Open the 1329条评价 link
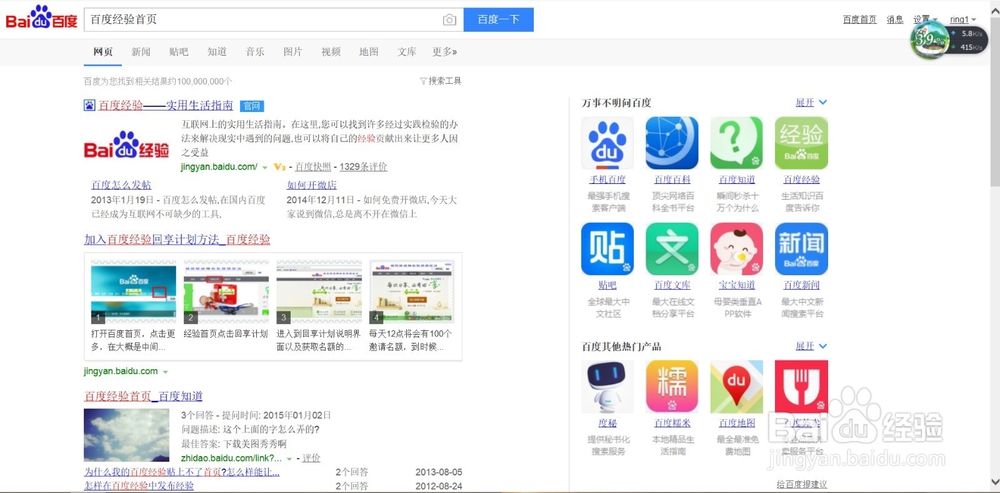 [x=364, y=167]
